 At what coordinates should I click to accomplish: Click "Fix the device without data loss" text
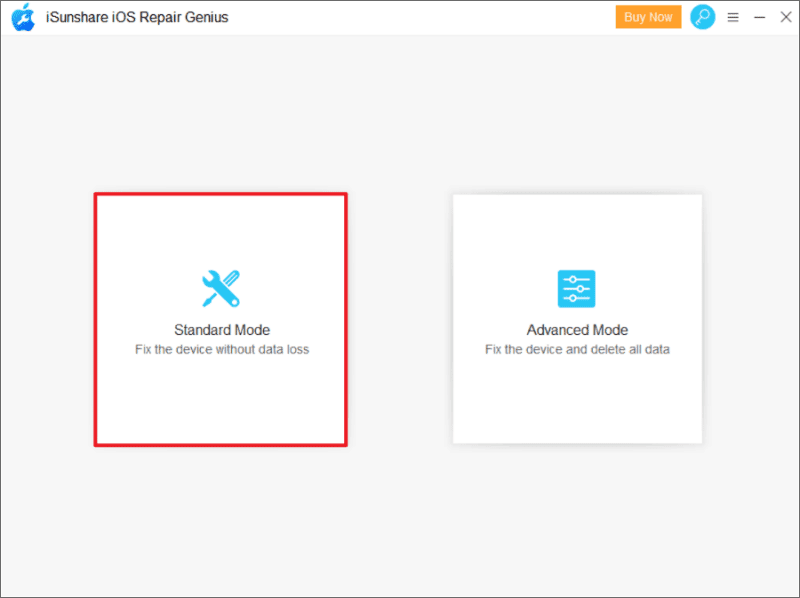tap(221, 350)
